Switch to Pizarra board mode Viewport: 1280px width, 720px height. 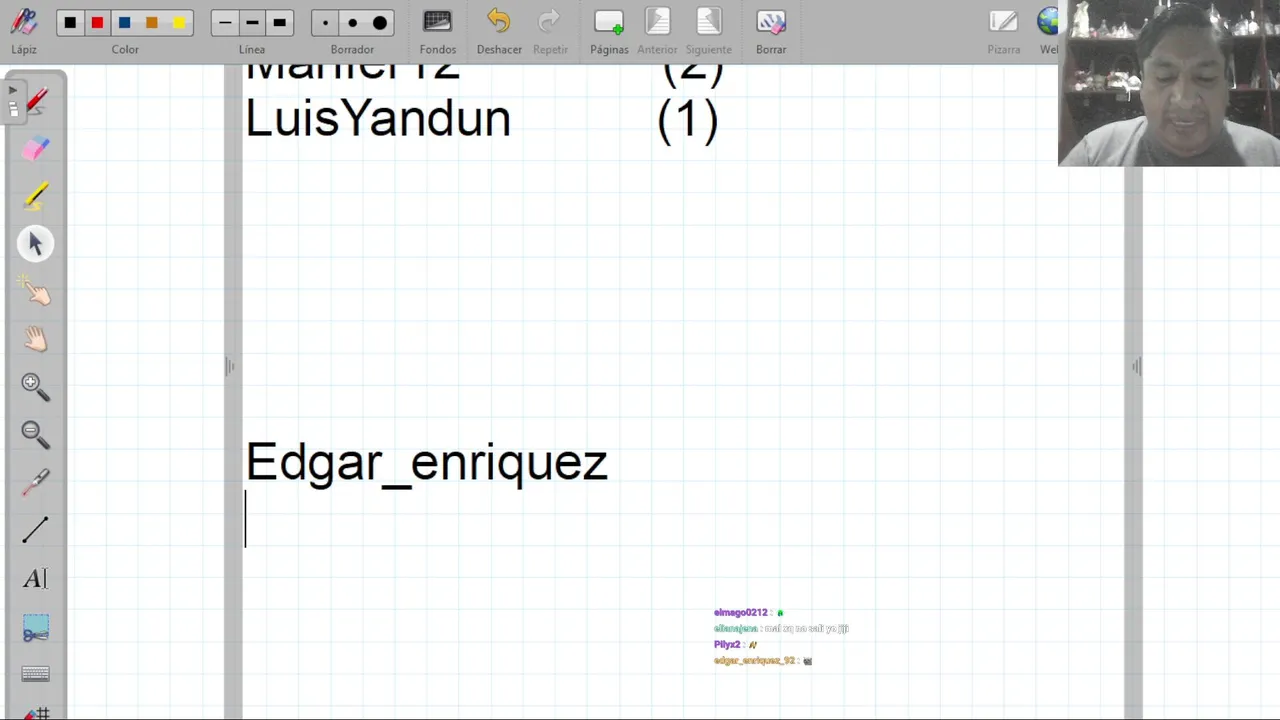pos(1003,30)
